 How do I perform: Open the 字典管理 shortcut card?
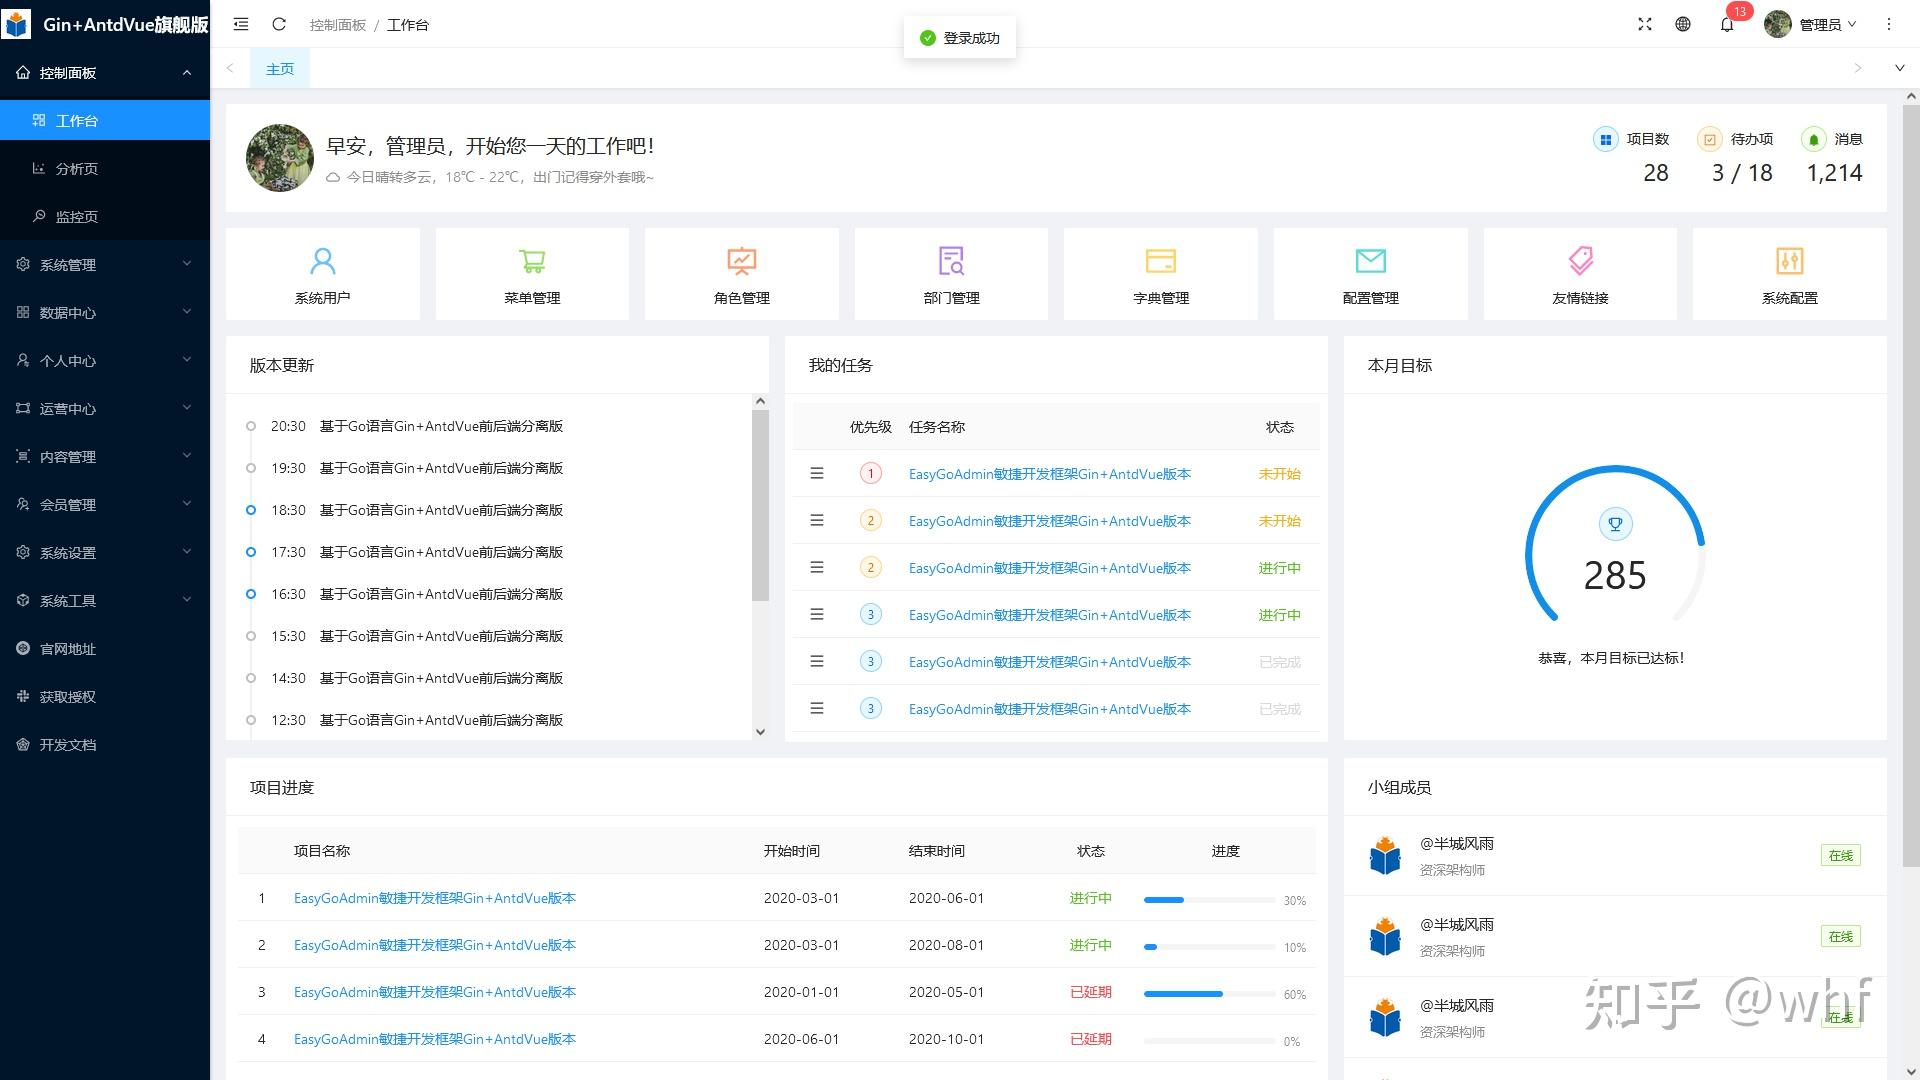point(1160,273)
